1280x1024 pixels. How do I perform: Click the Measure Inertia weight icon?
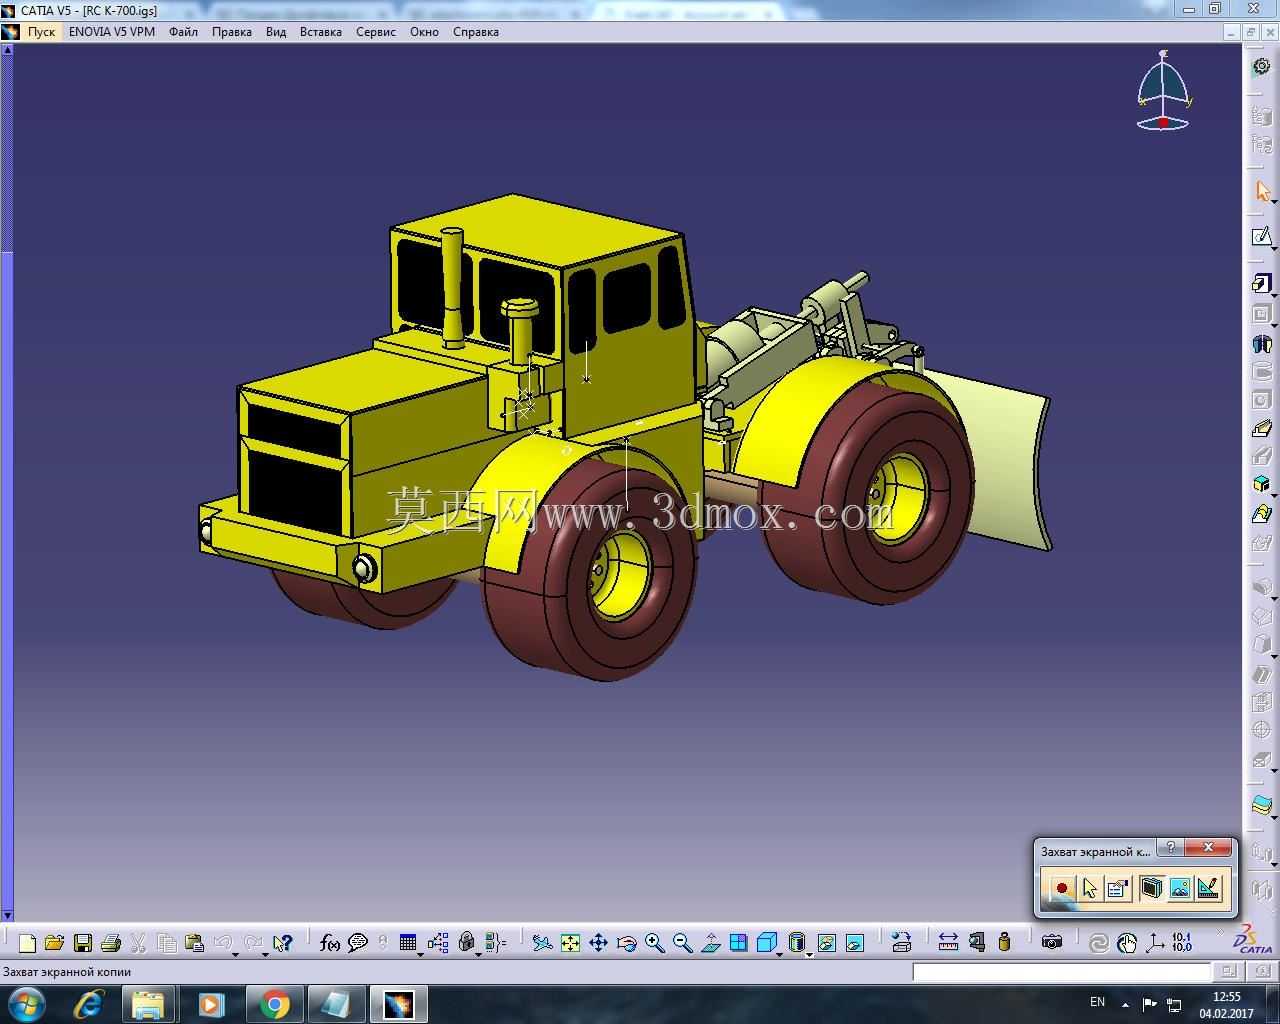[x=1004, y=942]
